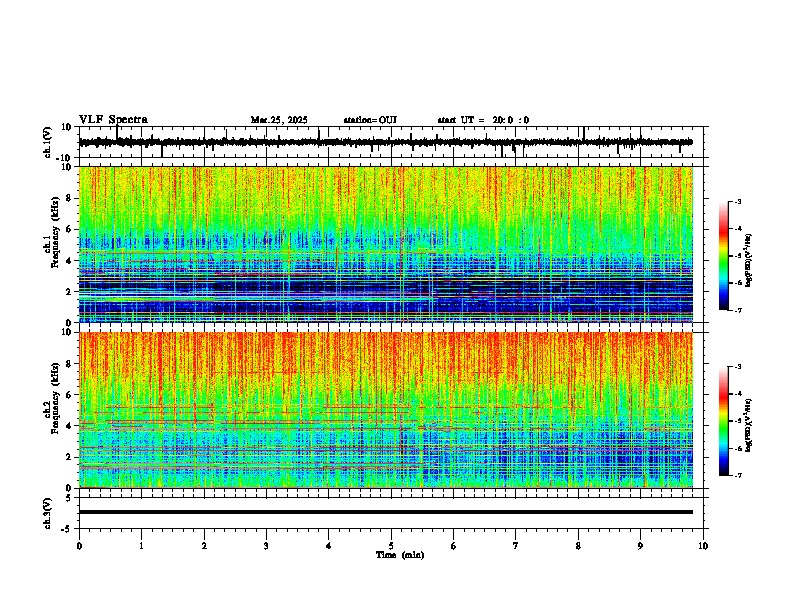Click the "start UT = 20:0 :0" label

[483, 120]
